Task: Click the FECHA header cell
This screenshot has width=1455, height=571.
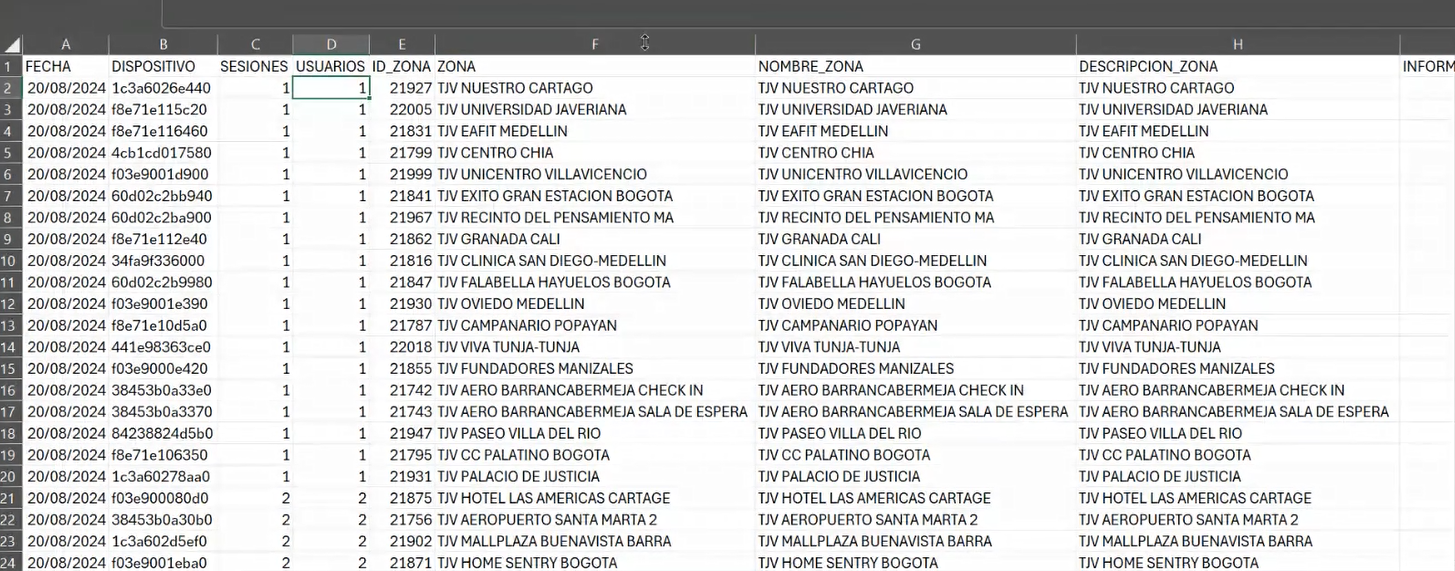Action: tap(66, 66)
